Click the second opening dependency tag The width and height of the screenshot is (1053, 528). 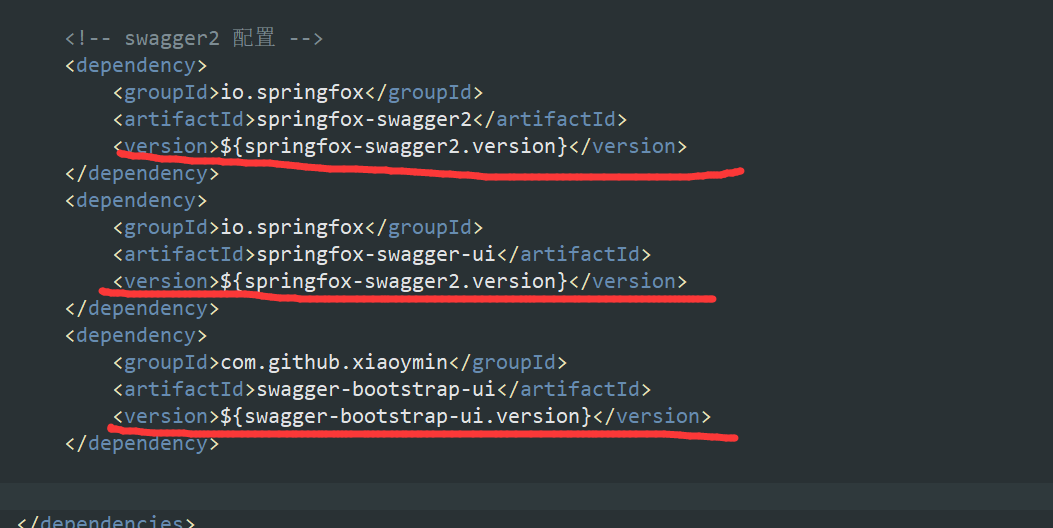coord(136,200)
